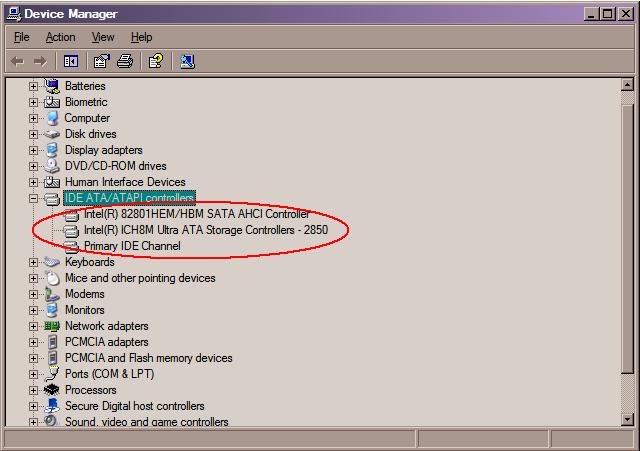The height and width of the screenshot is (451, 640).
Task: Select Intel 82801HEM/HBM SATA AHCI Controller
Action: pyautogui.click(x=197, y=214)
